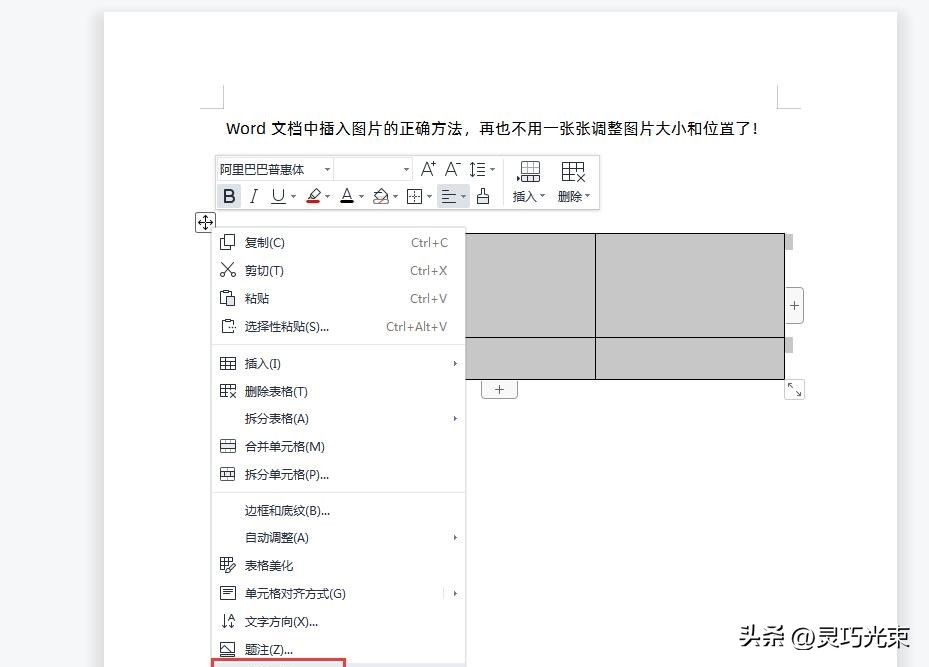This screenshot has width=929, height=667.
Task: Click the table move handle above the table
Action: pos(205,222)
